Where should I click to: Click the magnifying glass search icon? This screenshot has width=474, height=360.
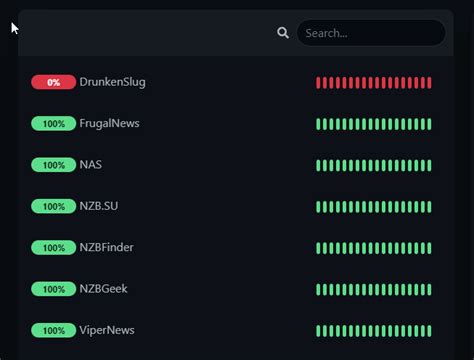point(283,33)
